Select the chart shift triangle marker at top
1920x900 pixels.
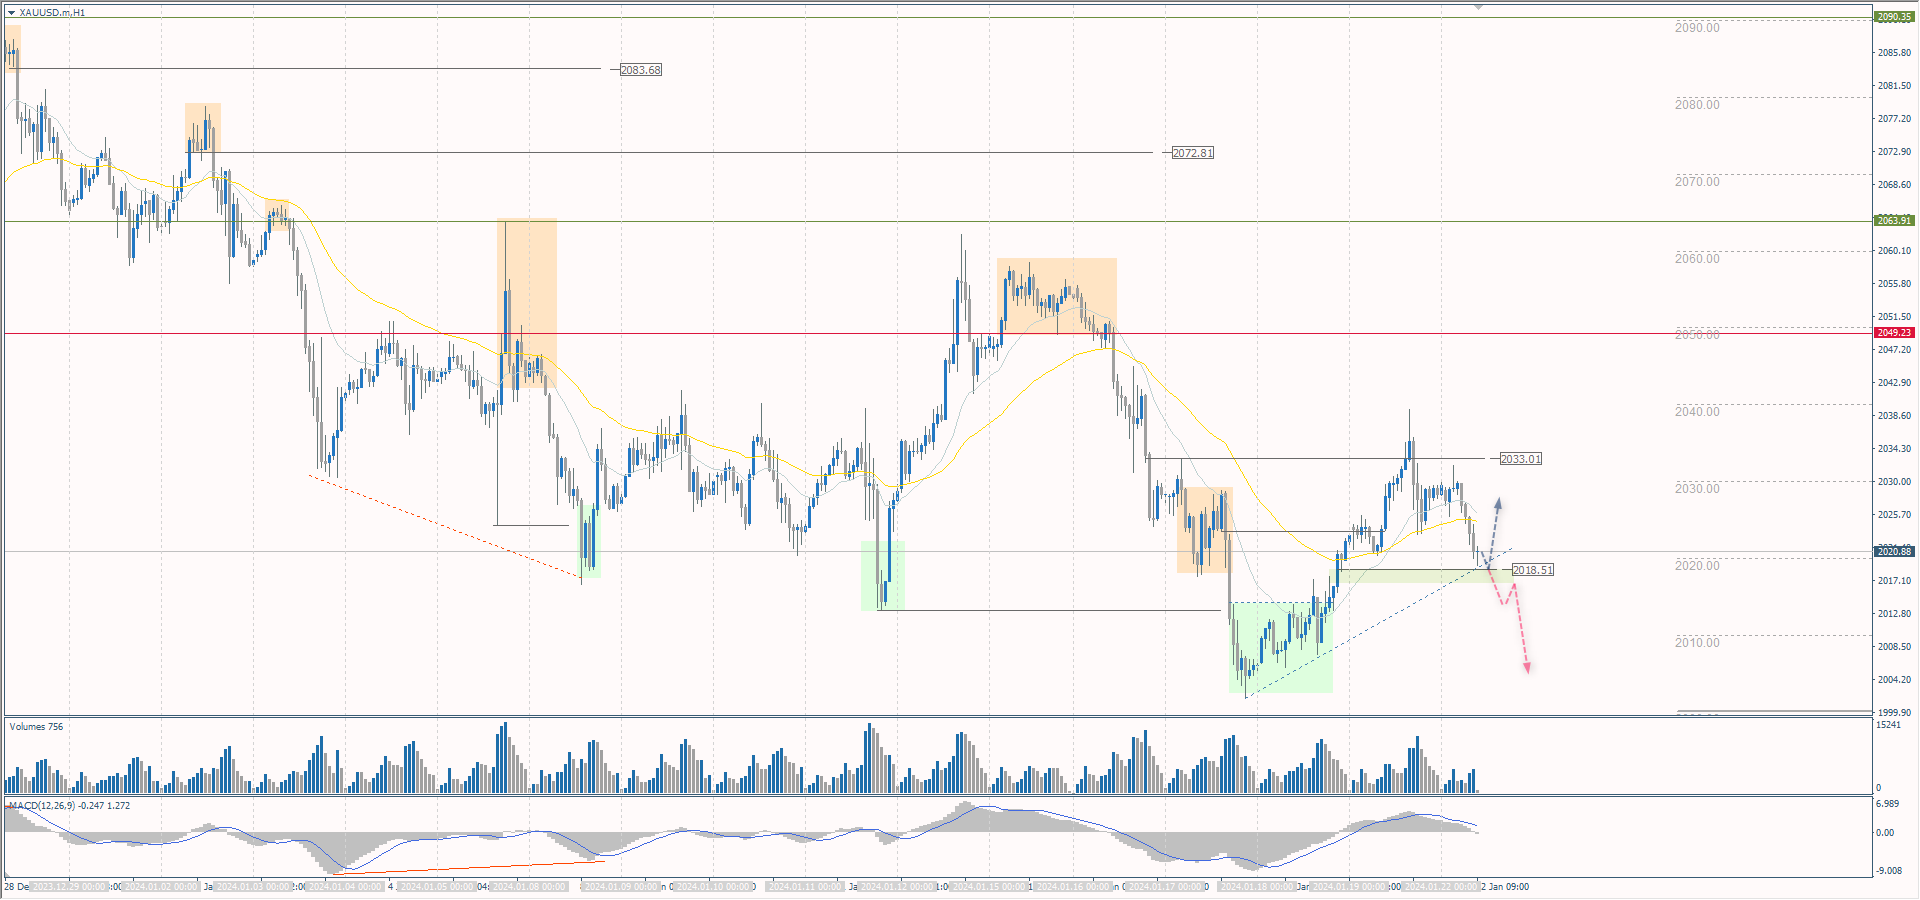tap(1478, 7)
